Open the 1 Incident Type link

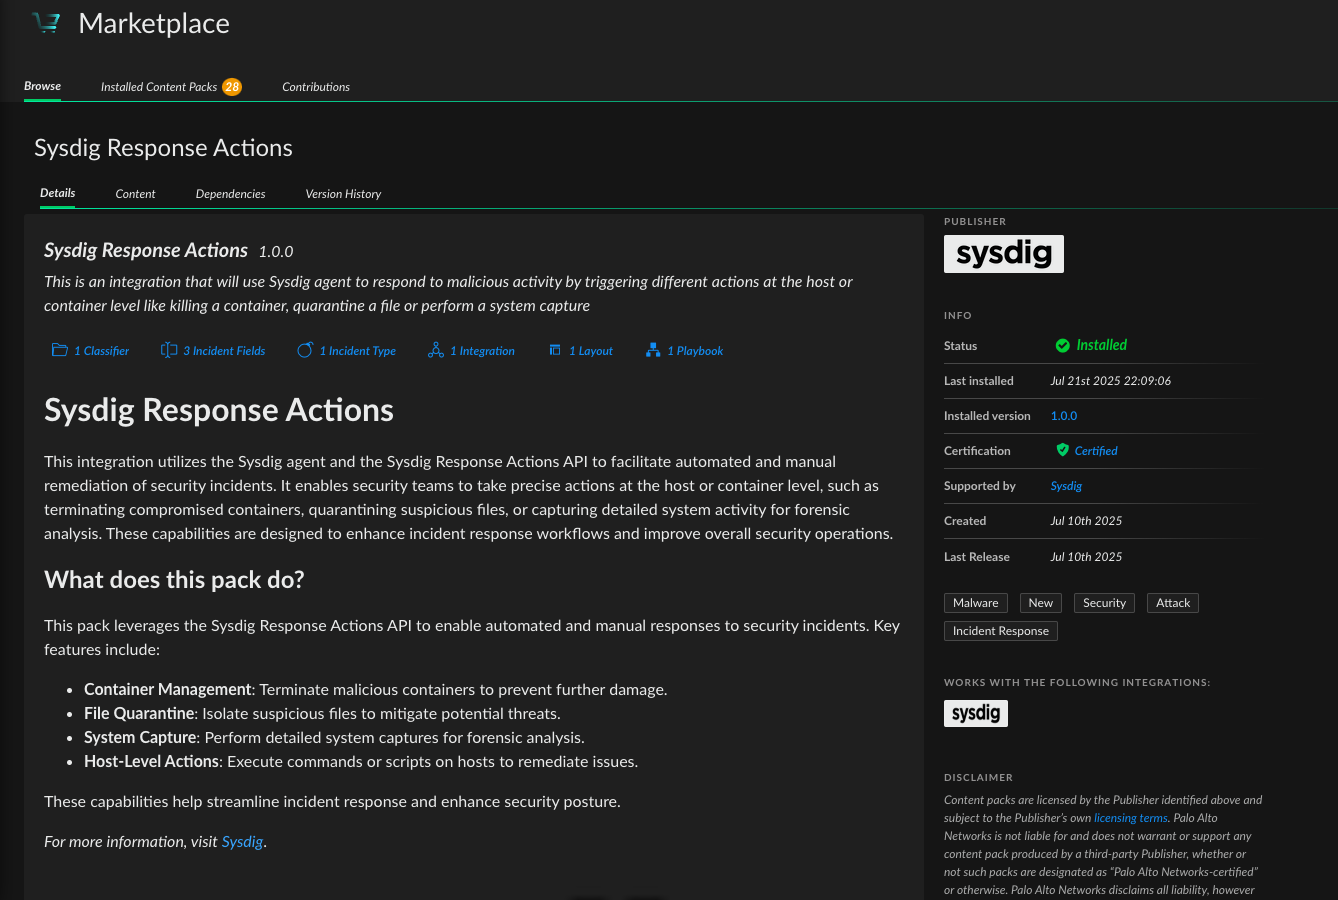358,351
